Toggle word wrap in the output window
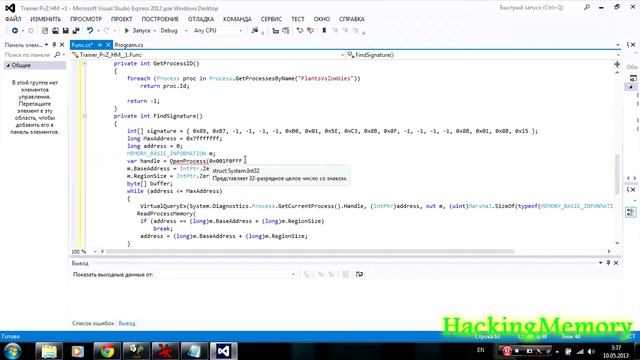 point(359,274)
